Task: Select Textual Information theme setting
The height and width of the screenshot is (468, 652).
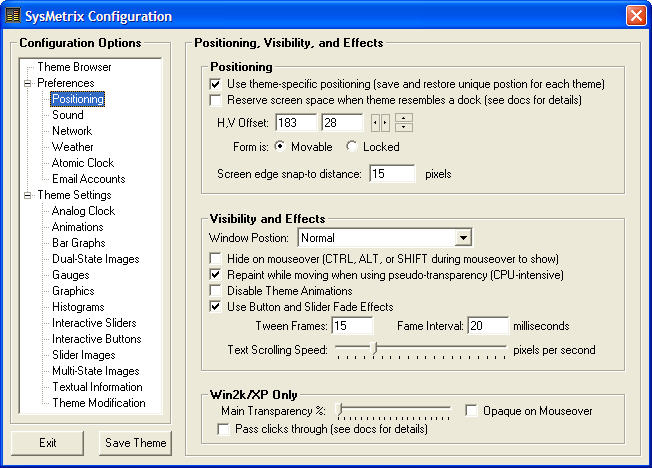Action: [x=97, y=387]
